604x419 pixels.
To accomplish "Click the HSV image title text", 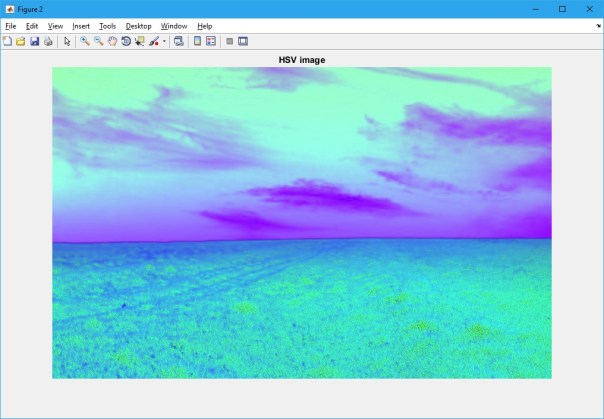I will click(301, 60).
